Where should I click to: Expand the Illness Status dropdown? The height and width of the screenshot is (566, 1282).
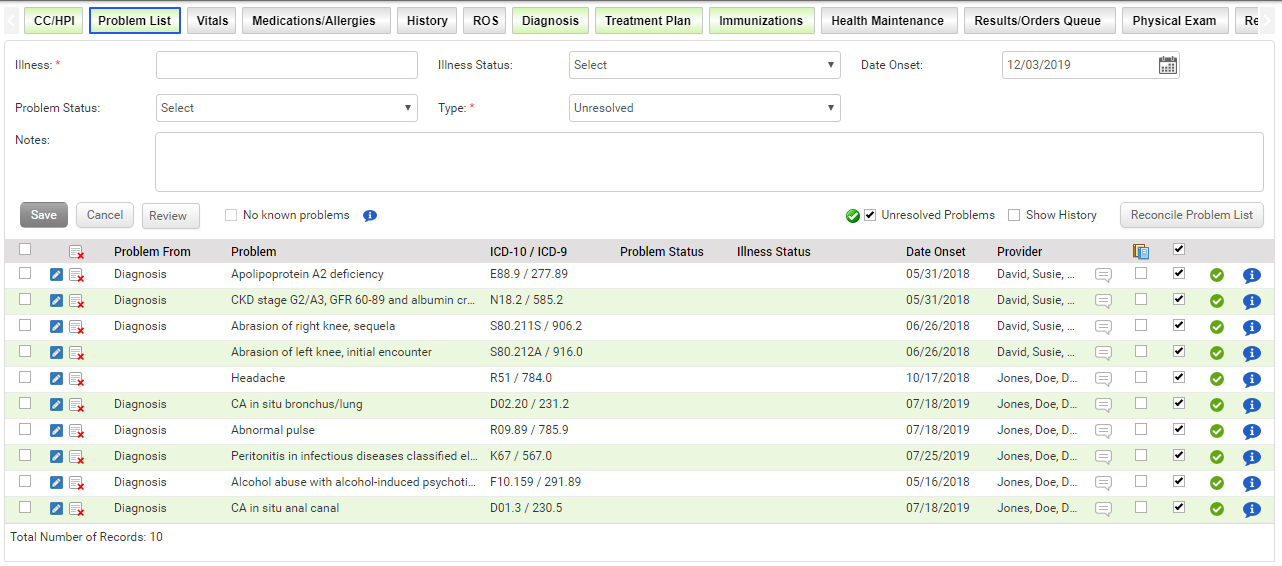704,65
